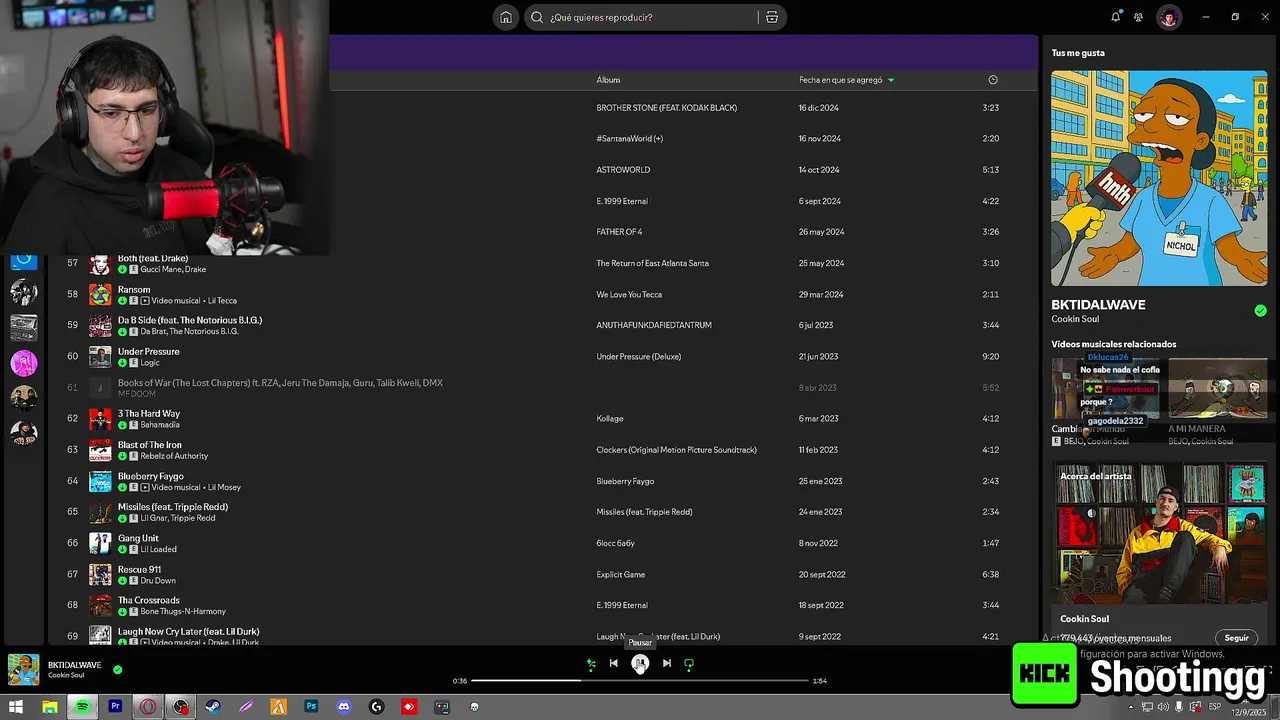Screen dimensions: 1280x720
Task: Select the track Missiles (feat. Trippie Redd)
Action: coord(173,507)
